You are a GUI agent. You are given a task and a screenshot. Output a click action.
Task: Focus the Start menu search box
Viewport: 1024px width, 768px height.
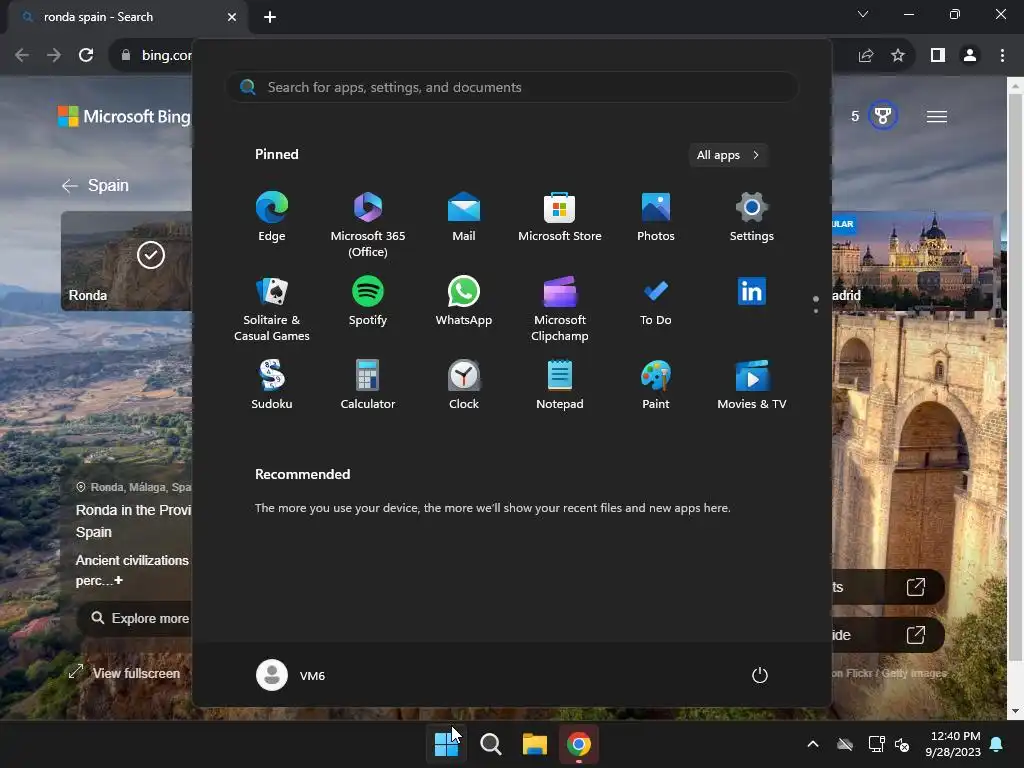(512, 88)
